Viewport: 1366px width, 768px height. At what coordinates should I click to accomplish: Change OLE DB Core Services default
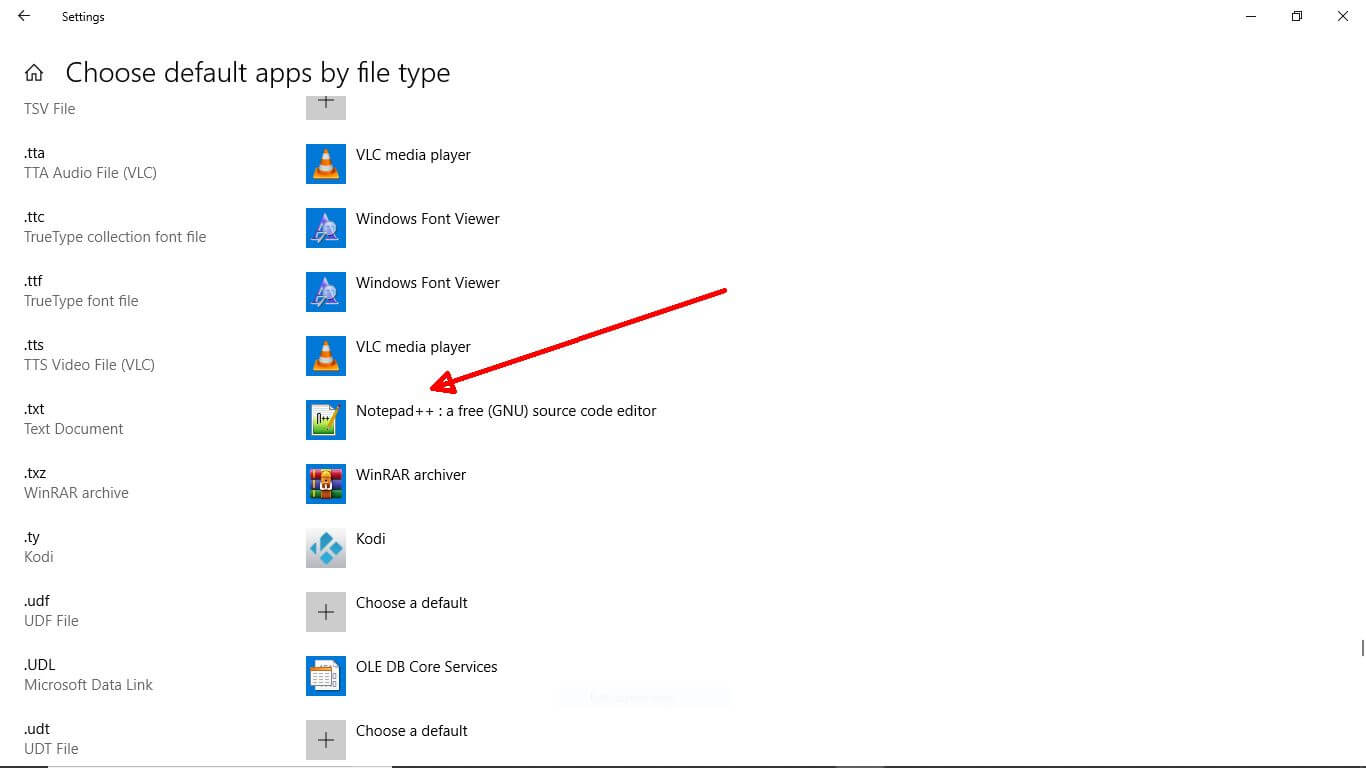click(x=427, y=667)
